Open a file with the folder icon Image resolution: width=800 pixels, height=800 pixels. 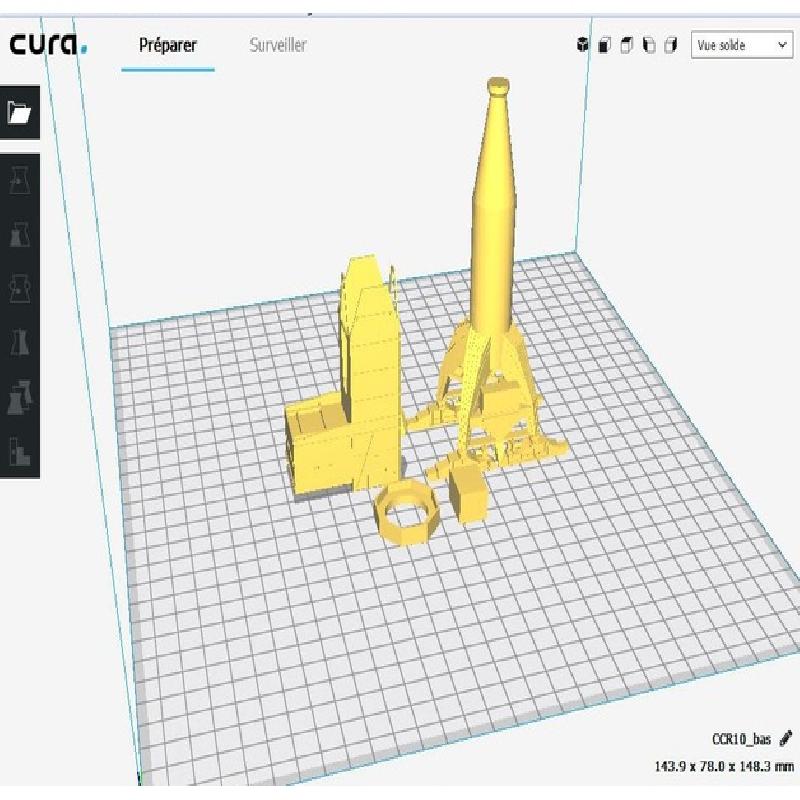[x=19, y=112]
